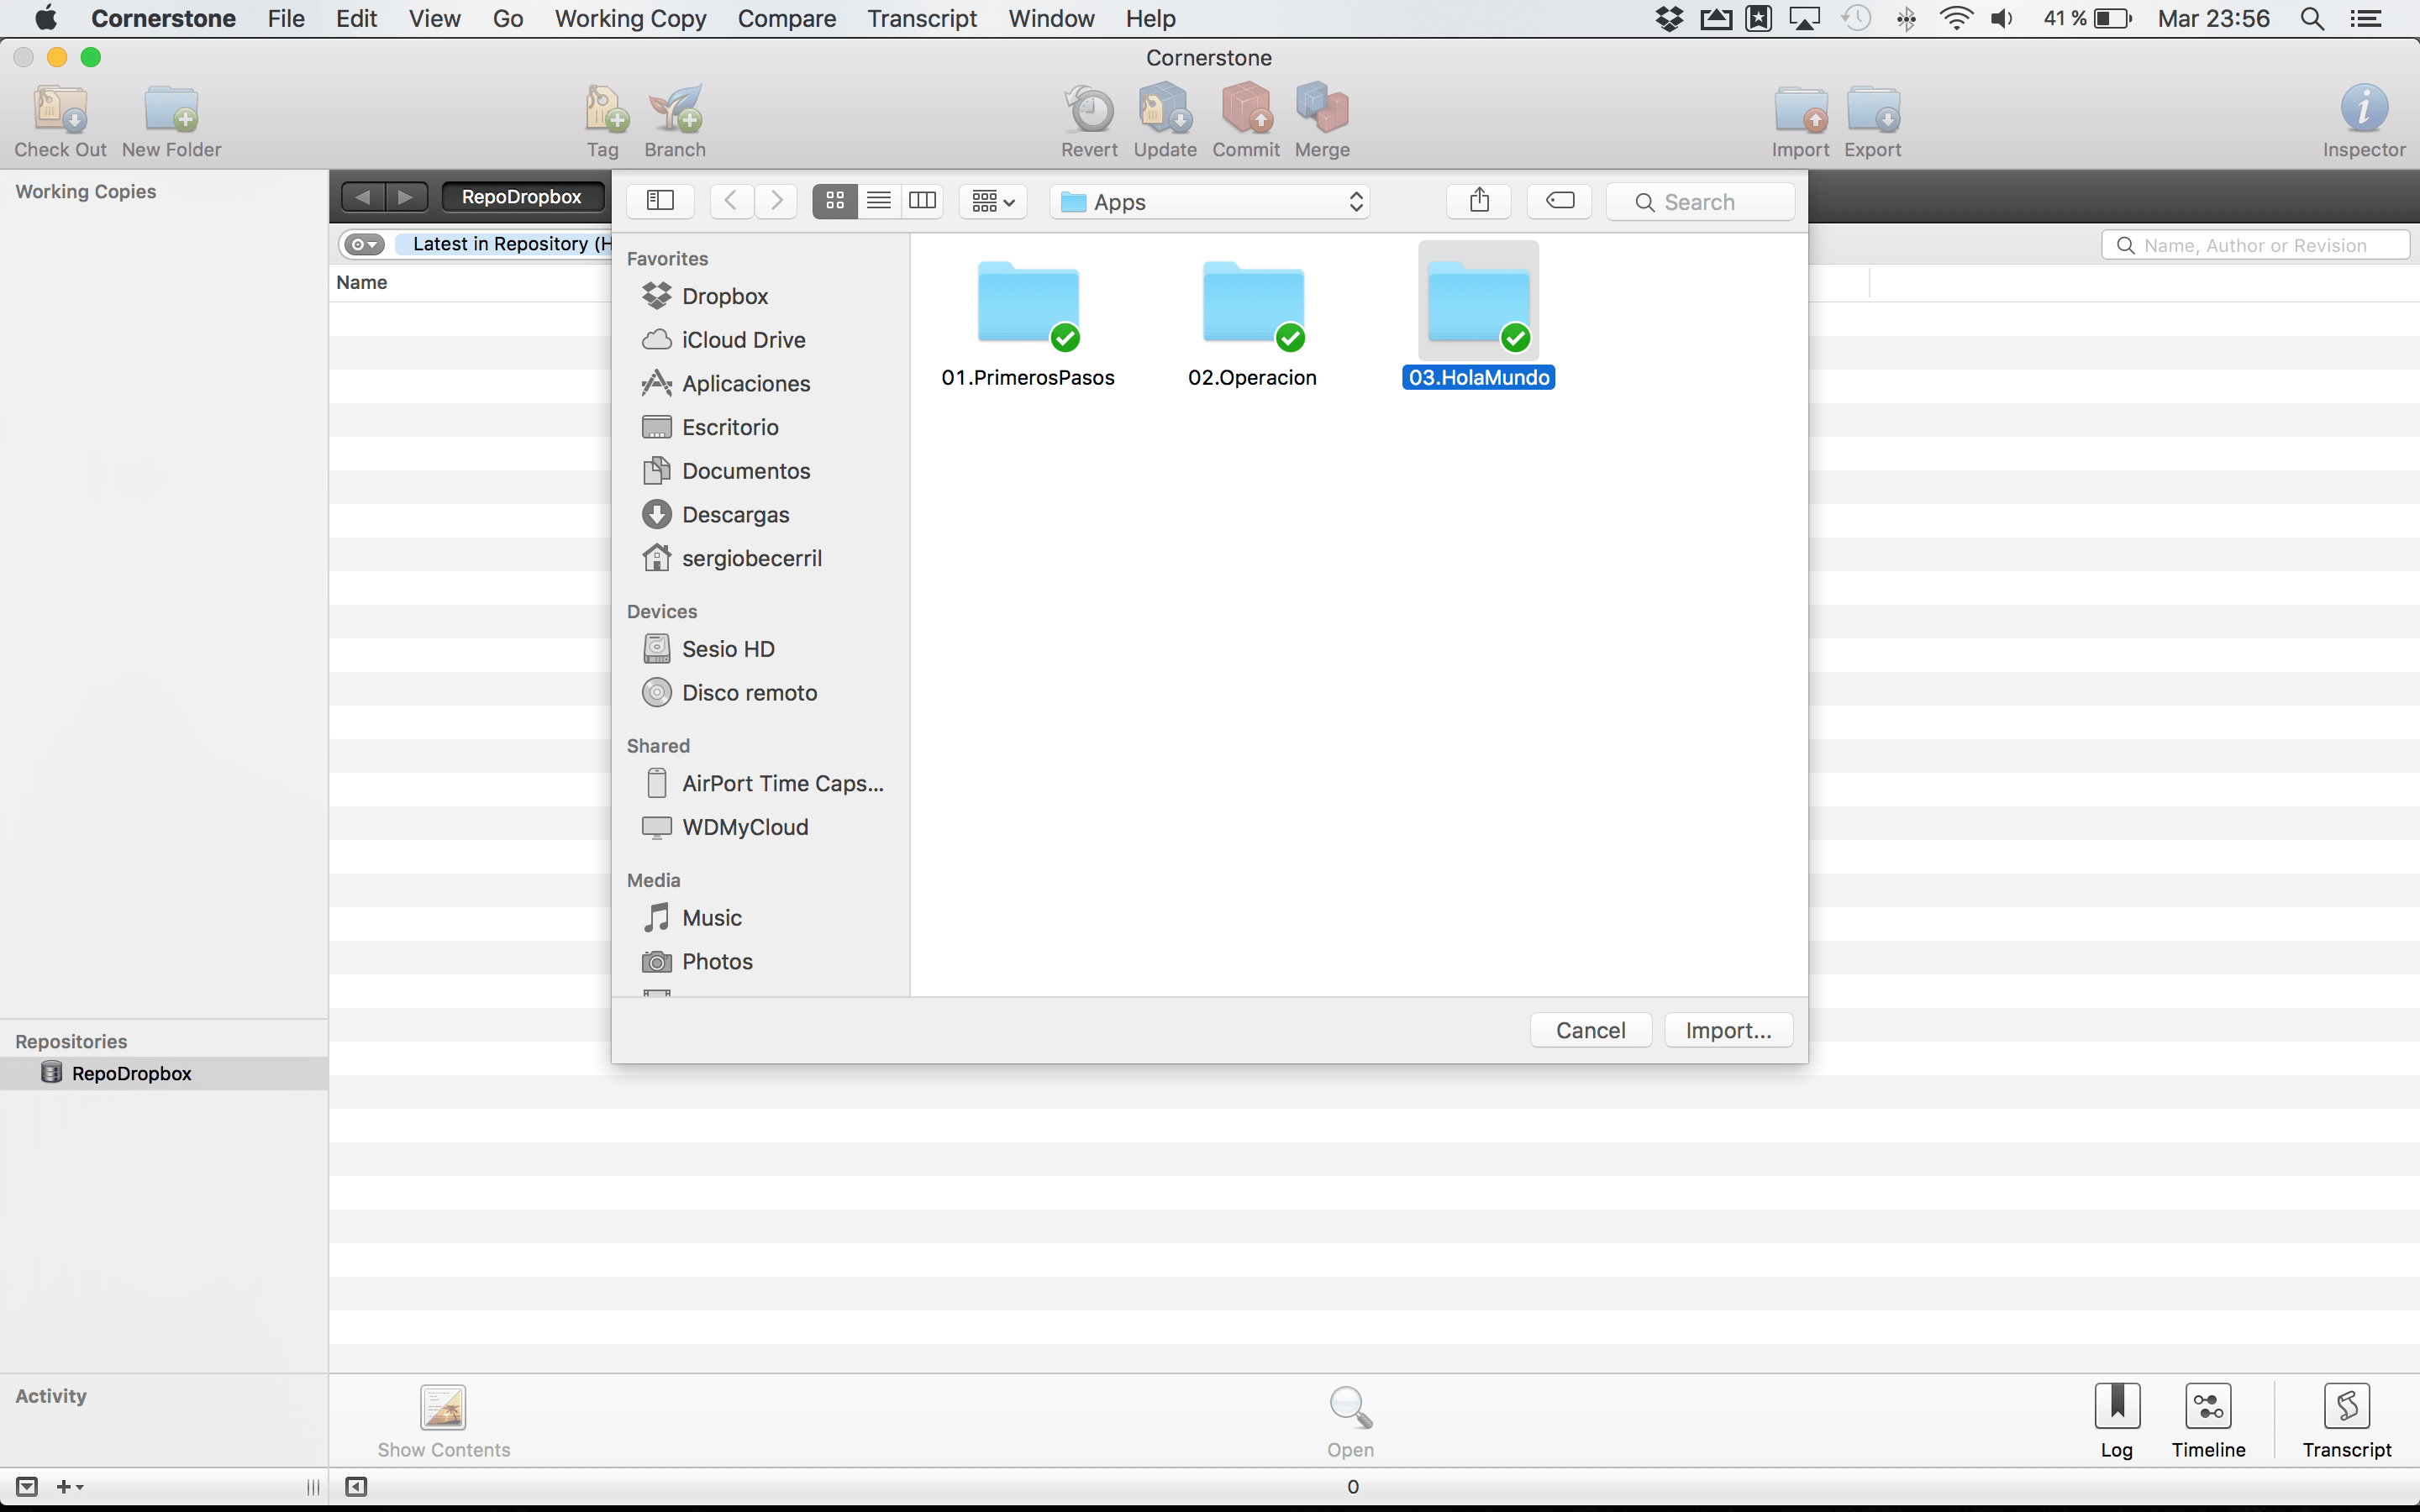Select Escritorio in sidebar
This screenshot has height=1512, width=2420.
coord(730,427)
